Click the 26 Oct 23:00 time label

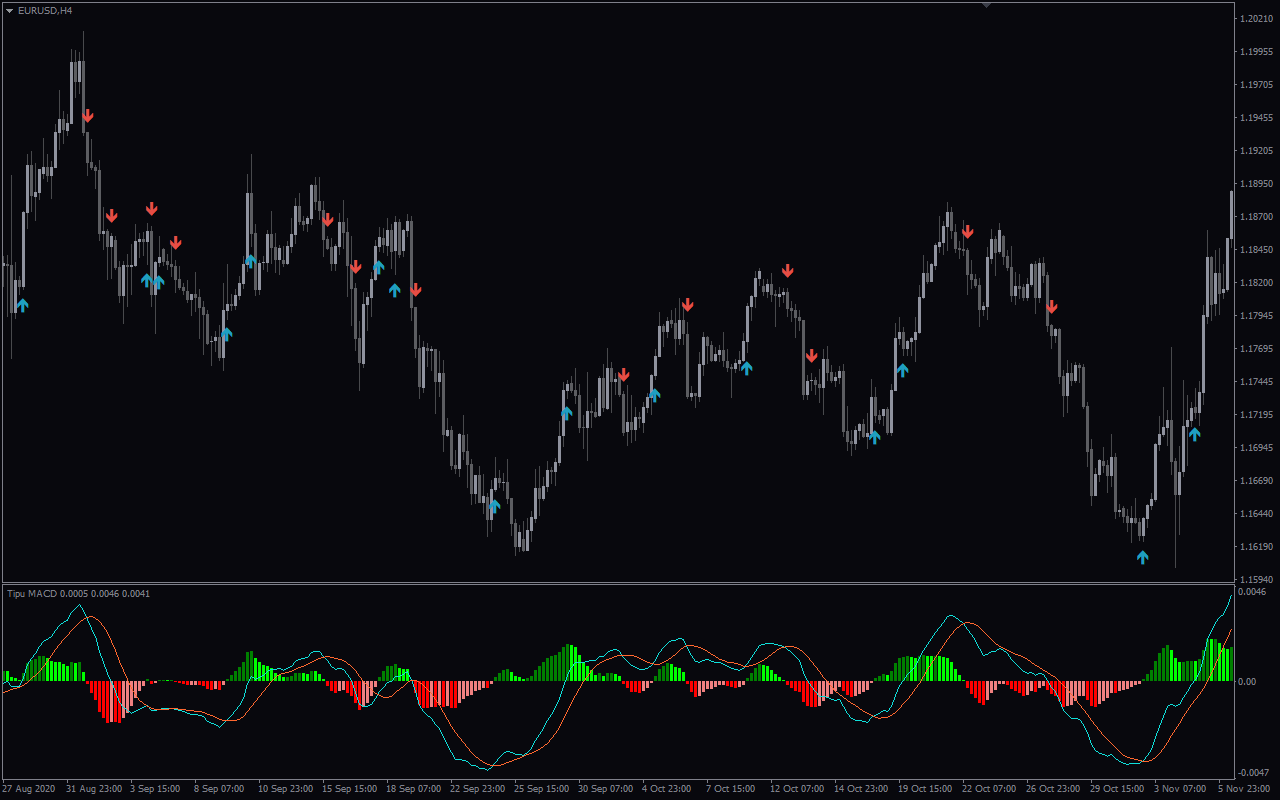pos(1054,789)
